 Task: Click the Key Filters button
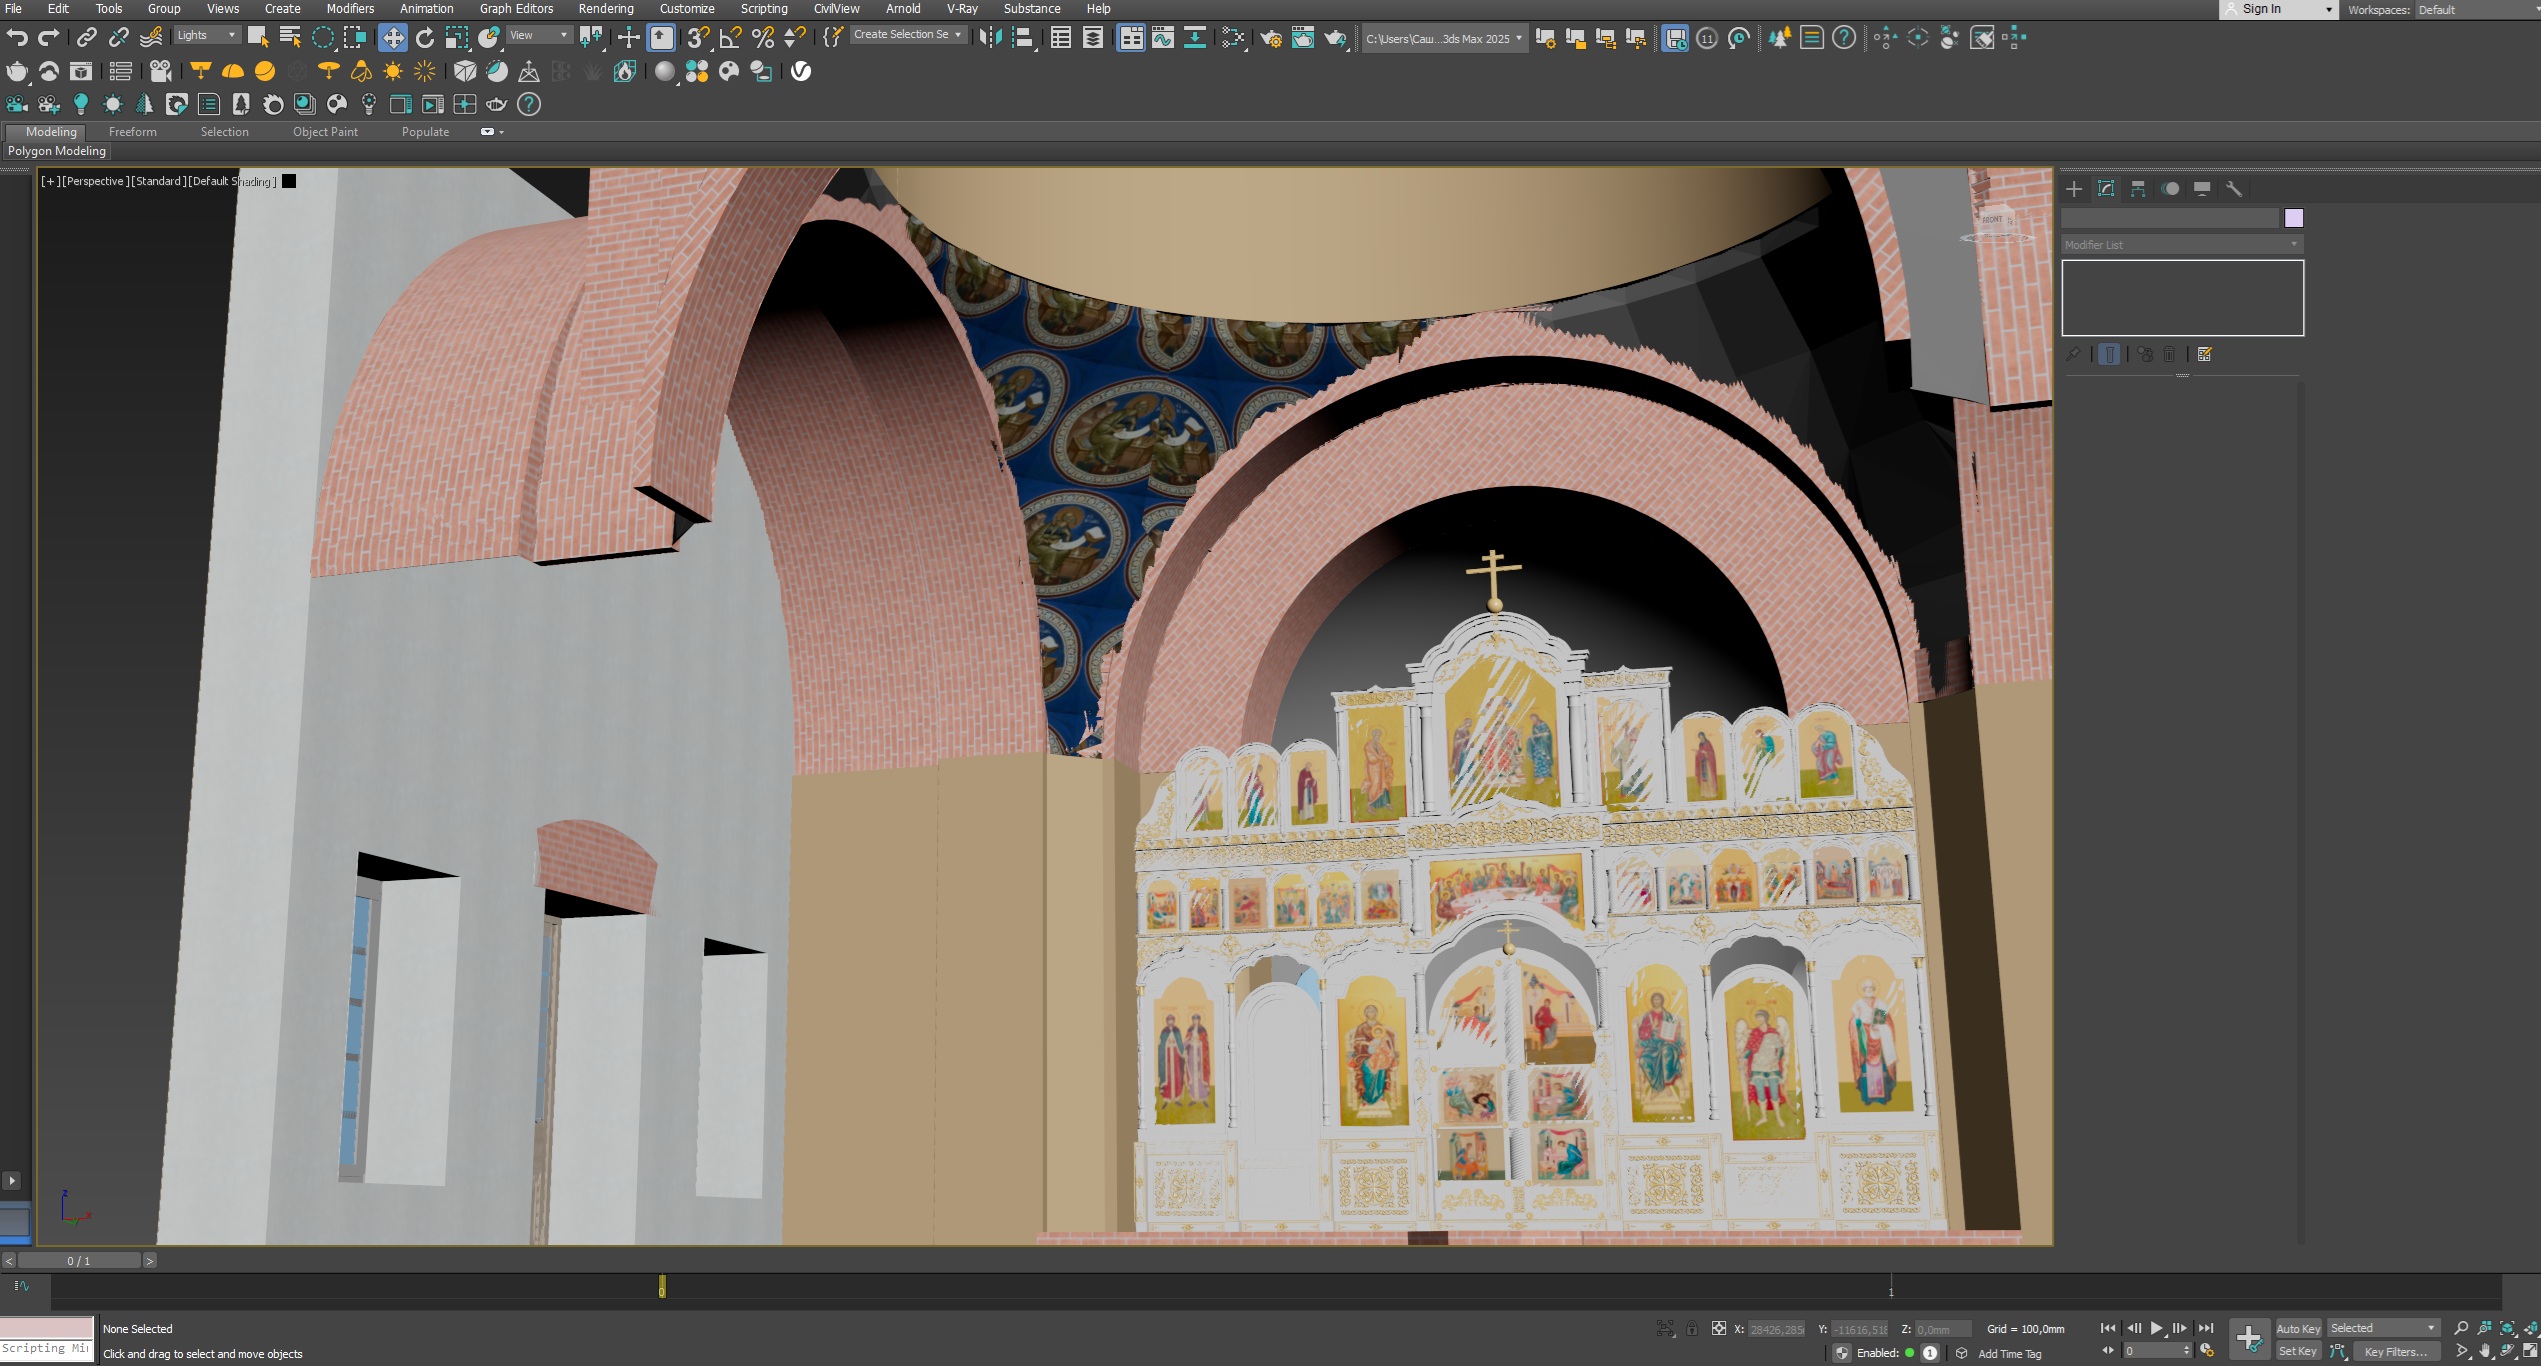coord(2395,1351)
